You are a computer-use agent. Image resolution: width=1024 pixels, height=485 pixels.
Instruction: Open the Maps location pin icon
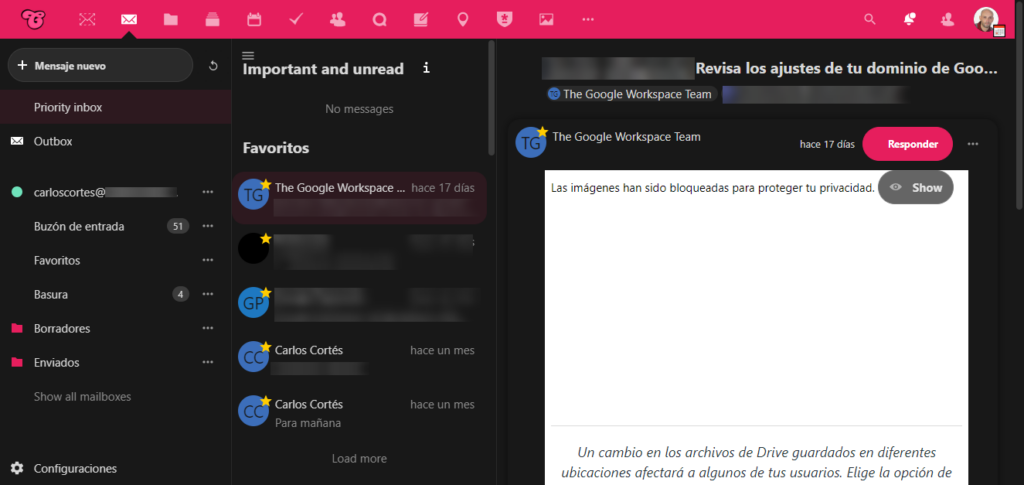(x=463, y=20)
